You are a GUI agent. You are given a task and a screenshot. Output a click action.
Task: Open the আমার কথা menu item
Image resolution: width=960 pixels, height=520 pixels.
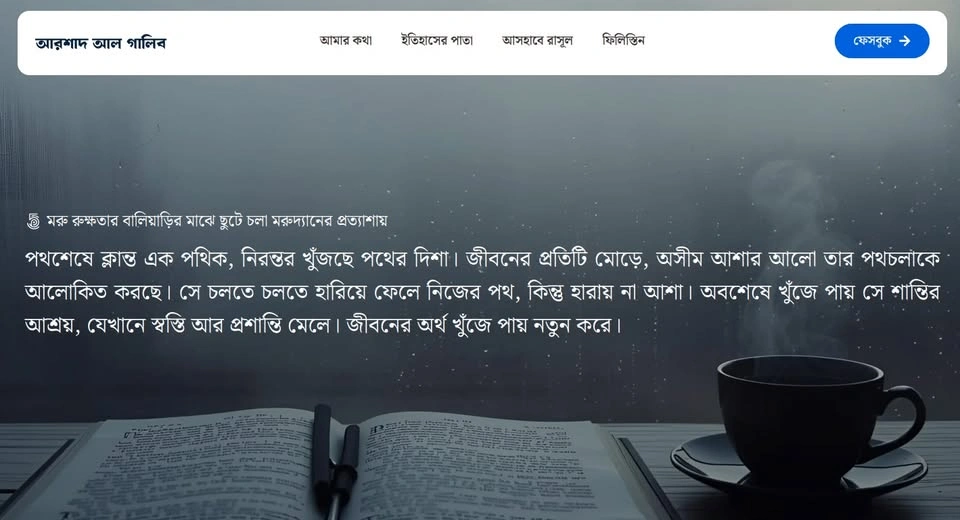tap(345, 40)
